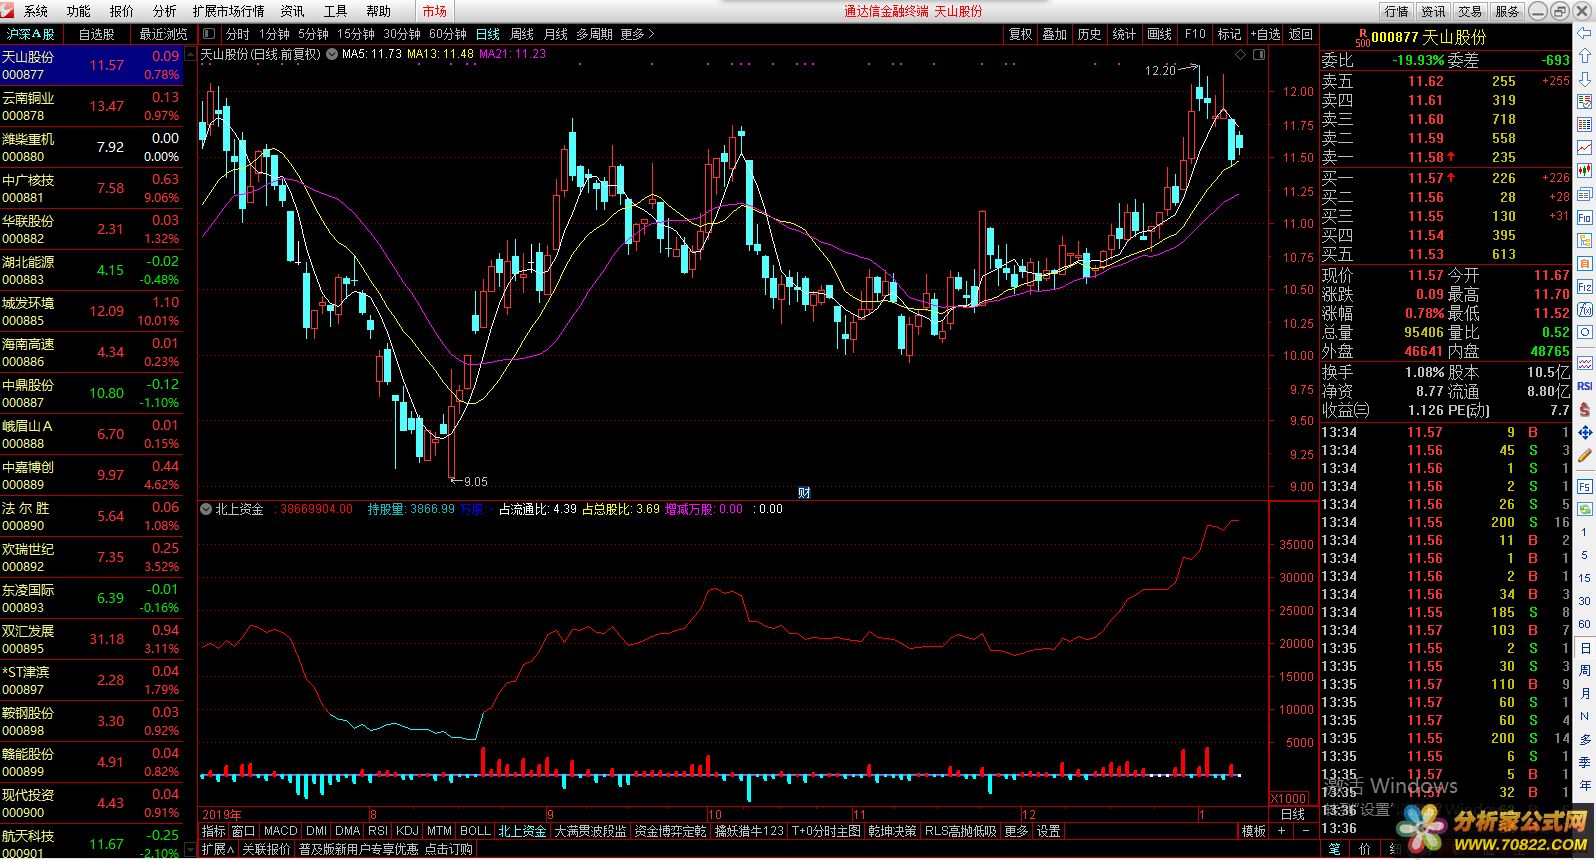This screenshot has height=860, width=1596.
Task: Click the back arrow icon in right sidebar
Action: click(x=1585, y=33)
